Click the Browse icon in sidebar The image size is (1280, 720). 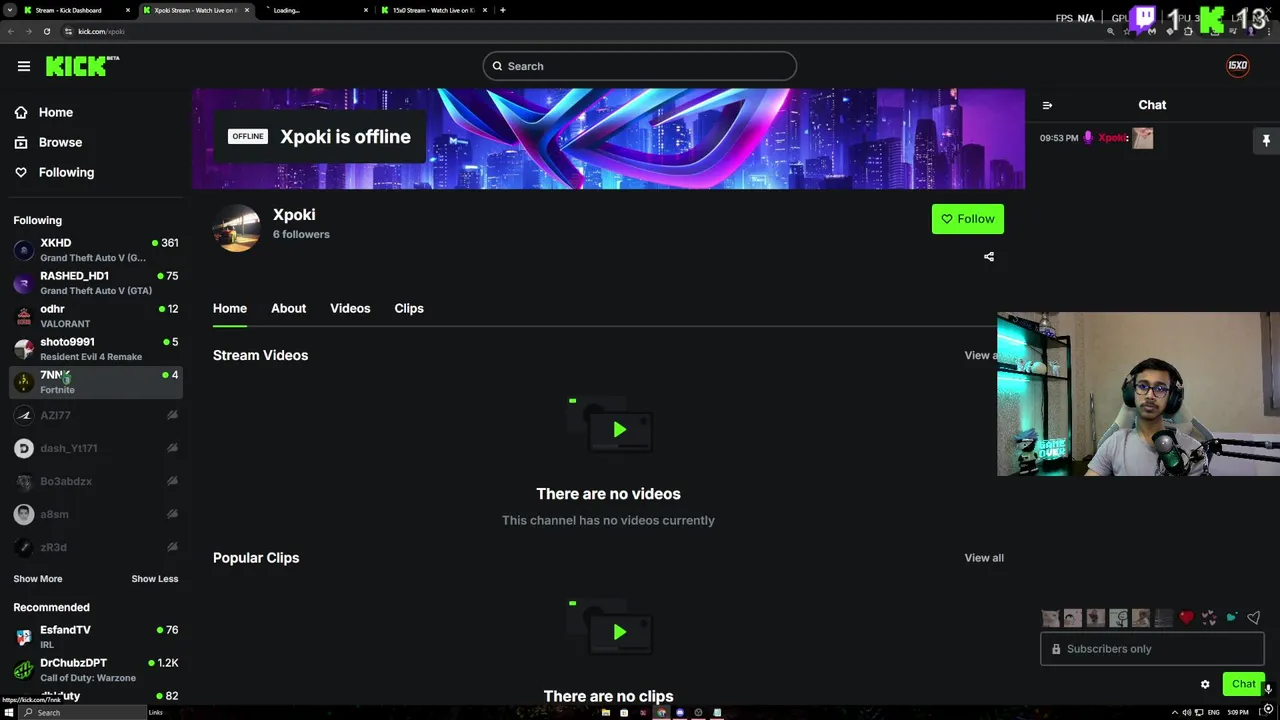coord(21,142)
